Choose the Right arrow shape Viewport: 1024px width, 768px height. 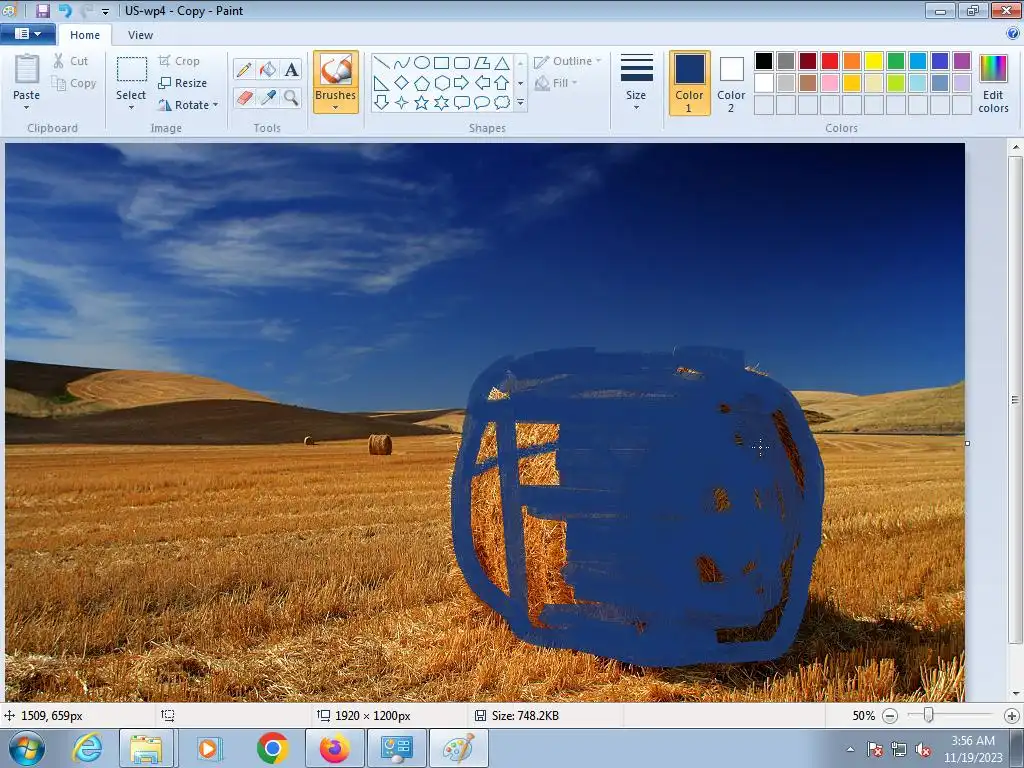(x=462, y=83)
